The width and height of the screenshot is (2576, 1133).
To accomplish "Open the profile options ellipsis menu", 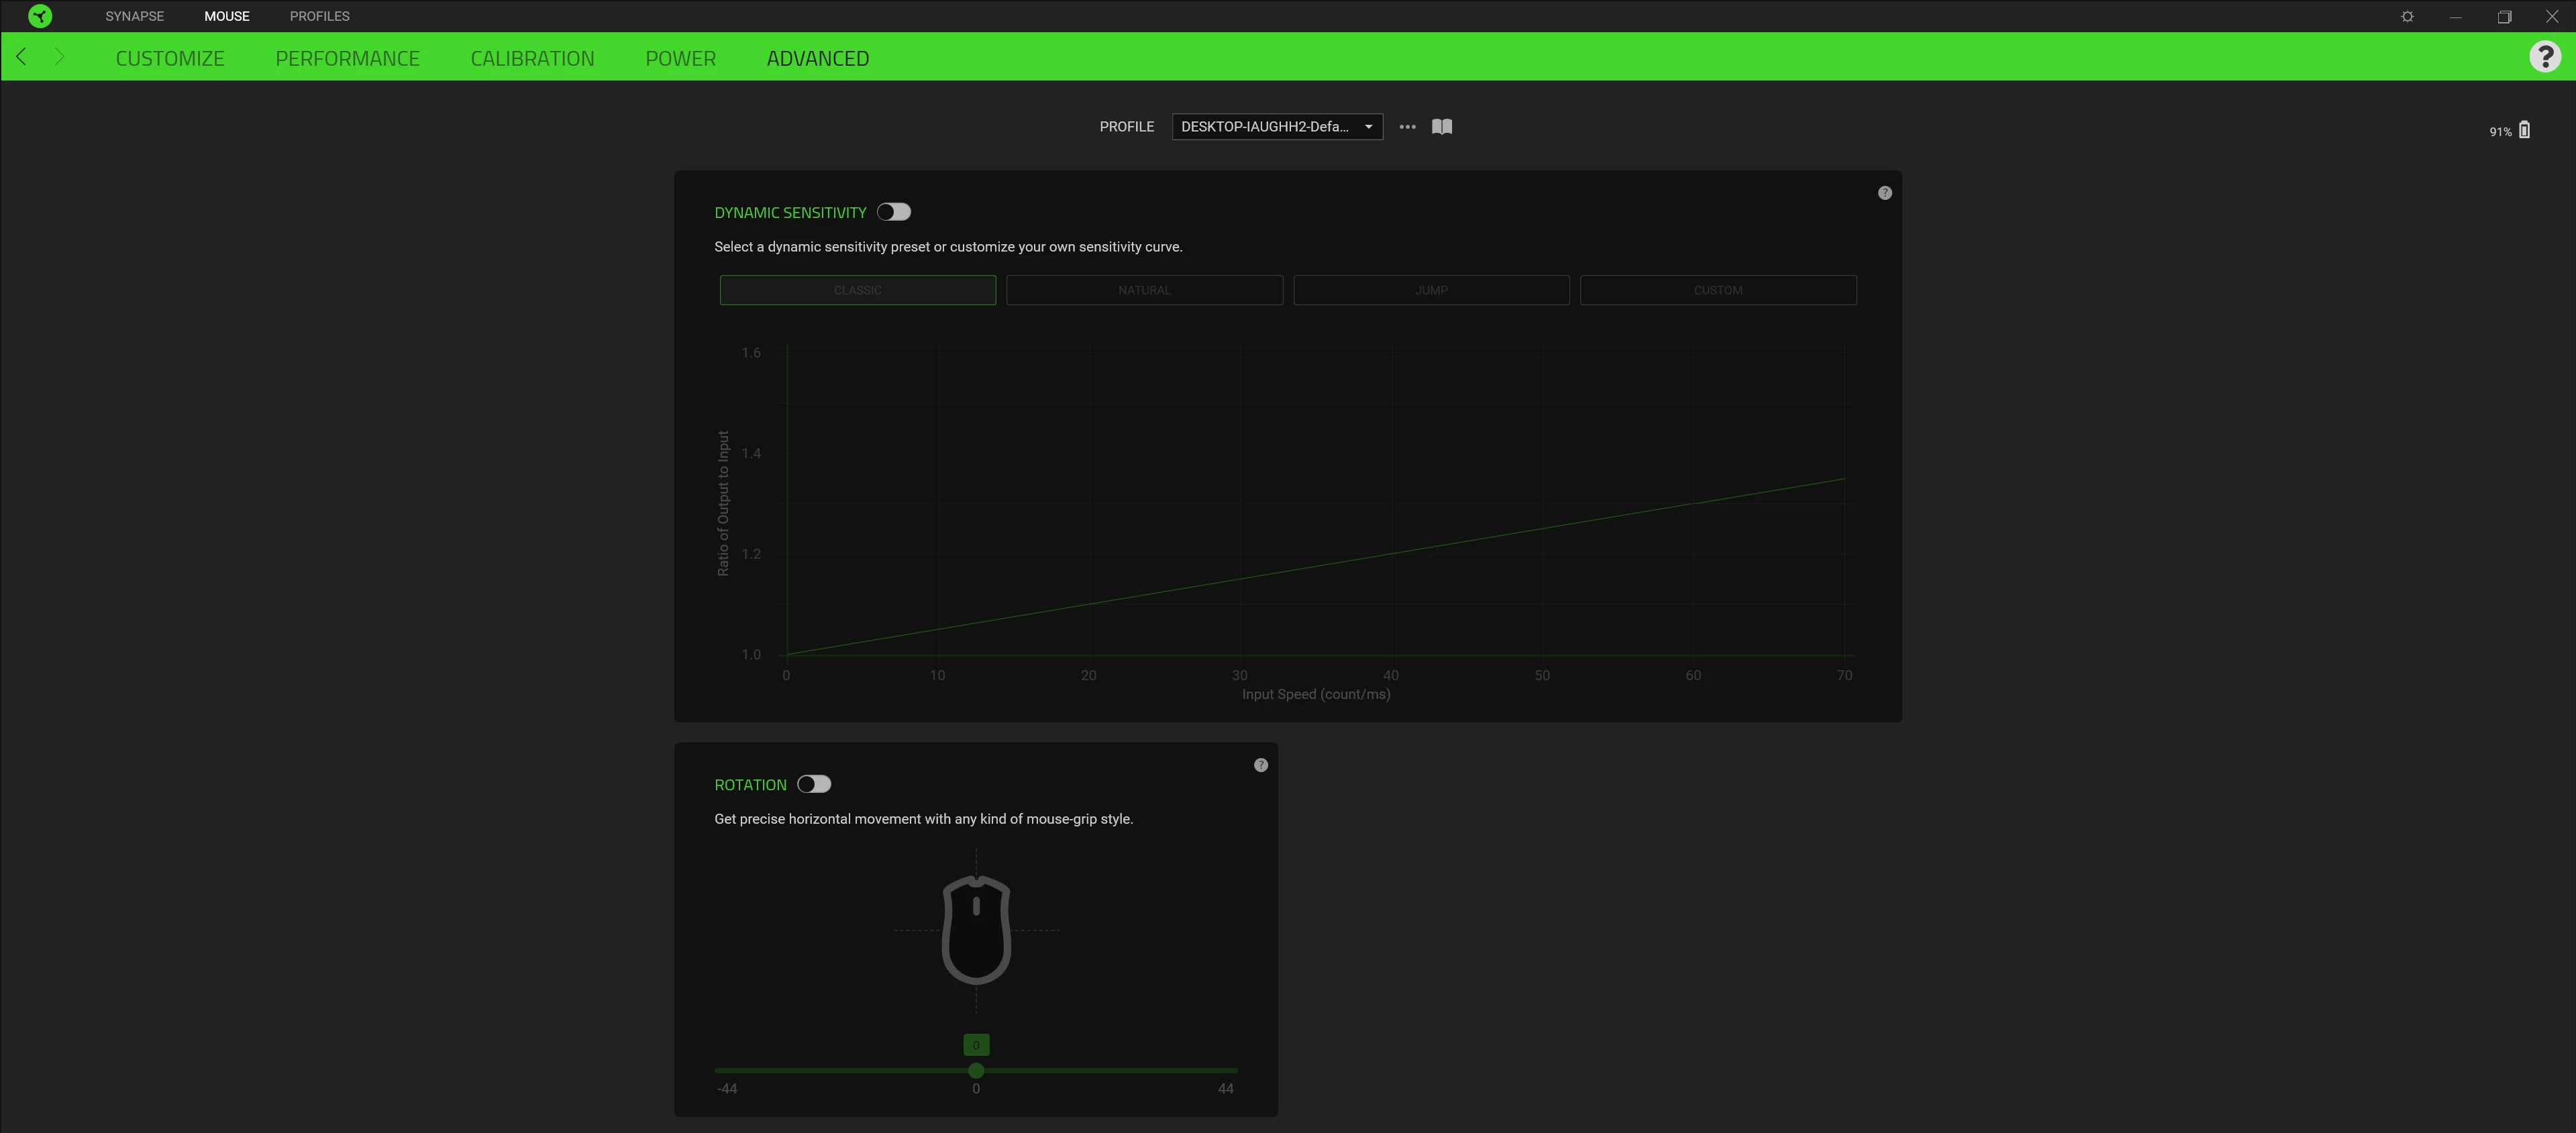I will click(x=1407, y=127).
